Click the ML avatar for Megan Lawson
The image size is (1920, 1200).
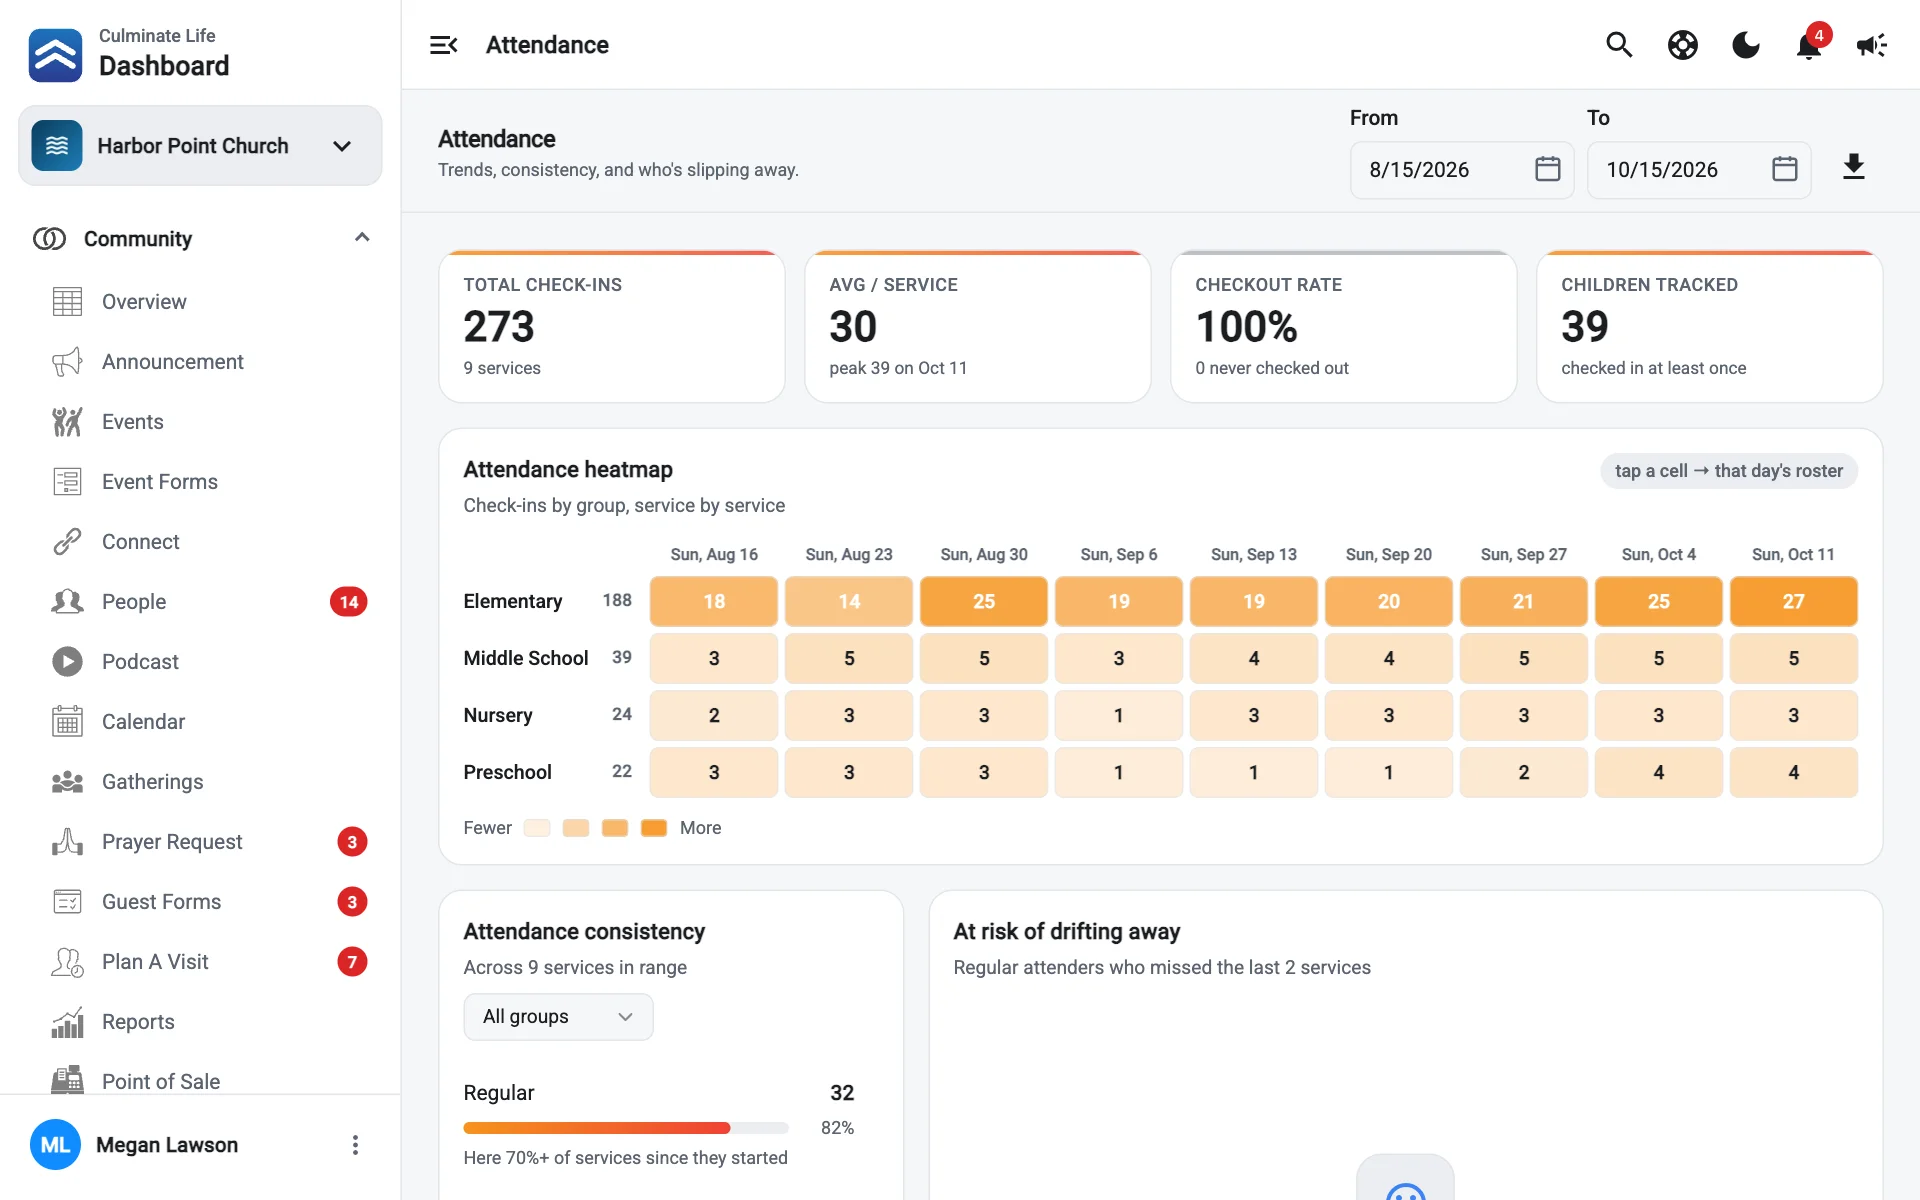coord(55,1145)
